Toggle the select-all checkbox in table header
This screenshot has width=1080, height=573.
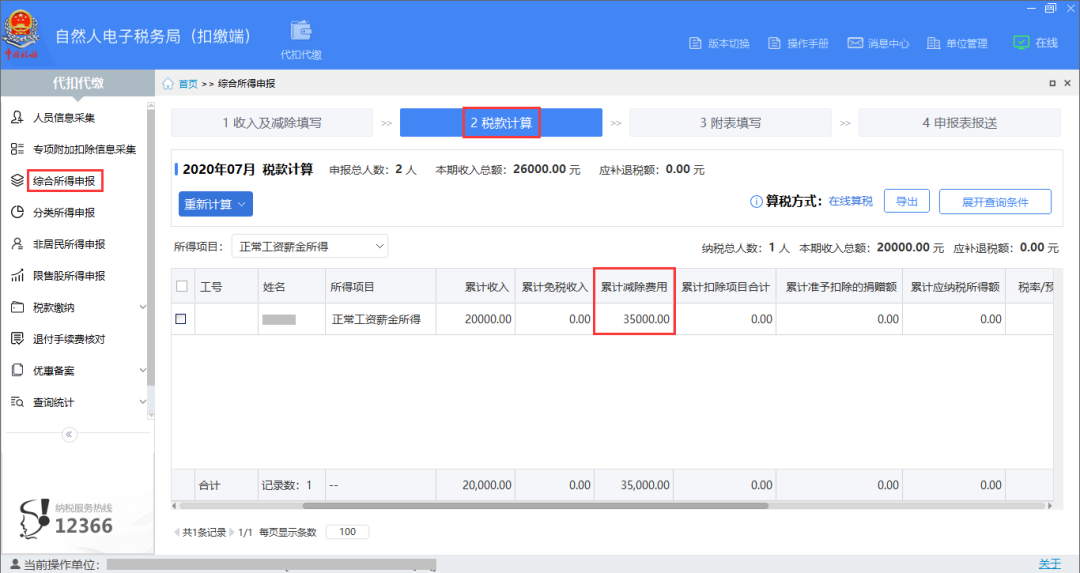point(182,286)
